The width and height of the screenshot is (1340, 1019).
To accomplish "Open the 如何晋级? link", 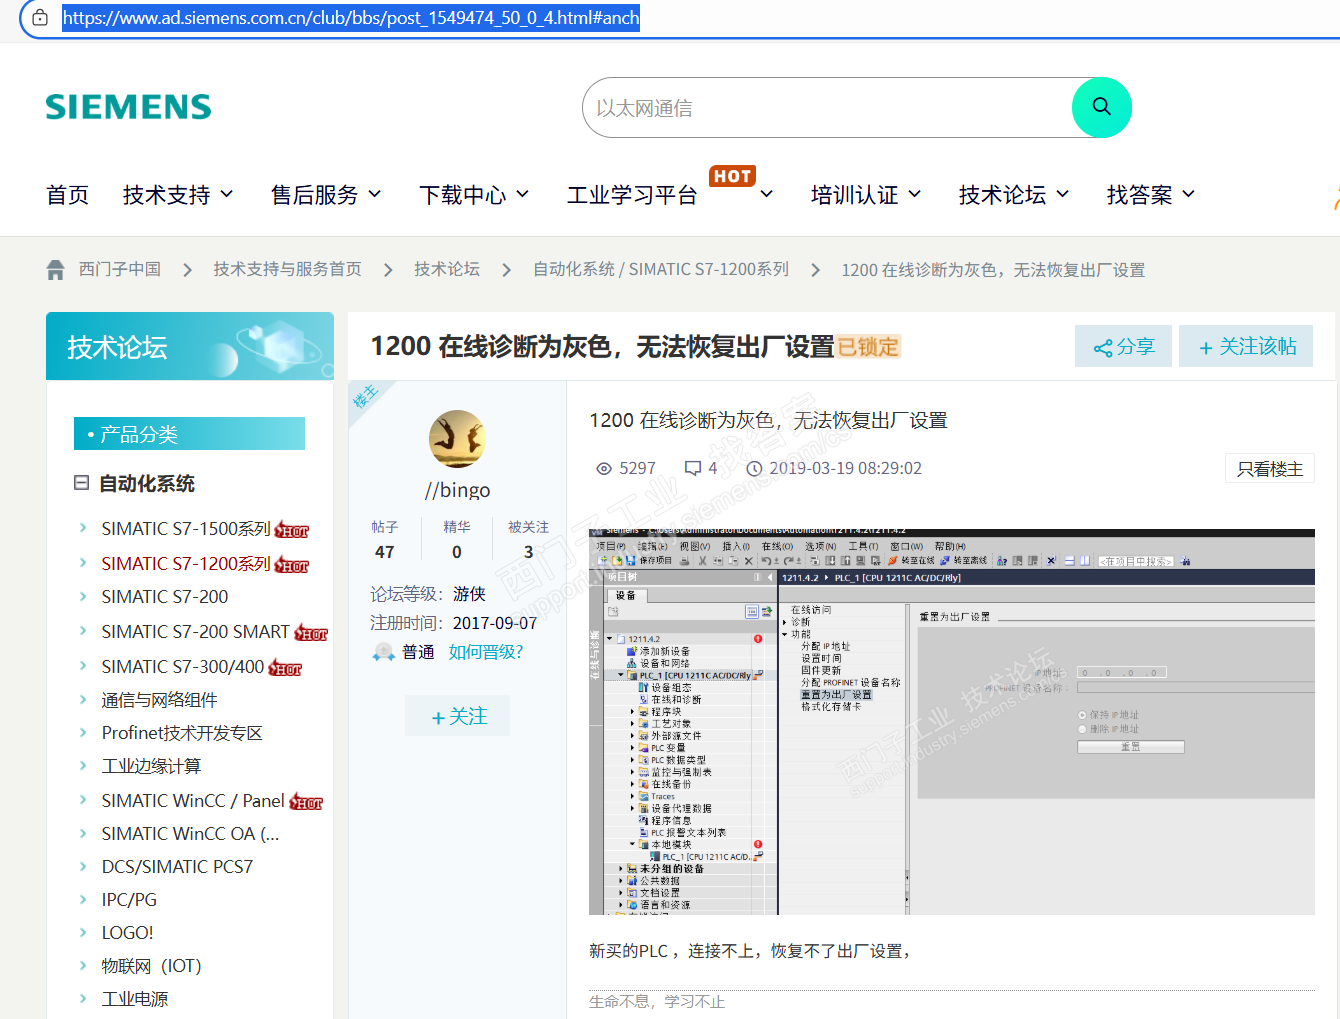I will click(x=486, y=652).
